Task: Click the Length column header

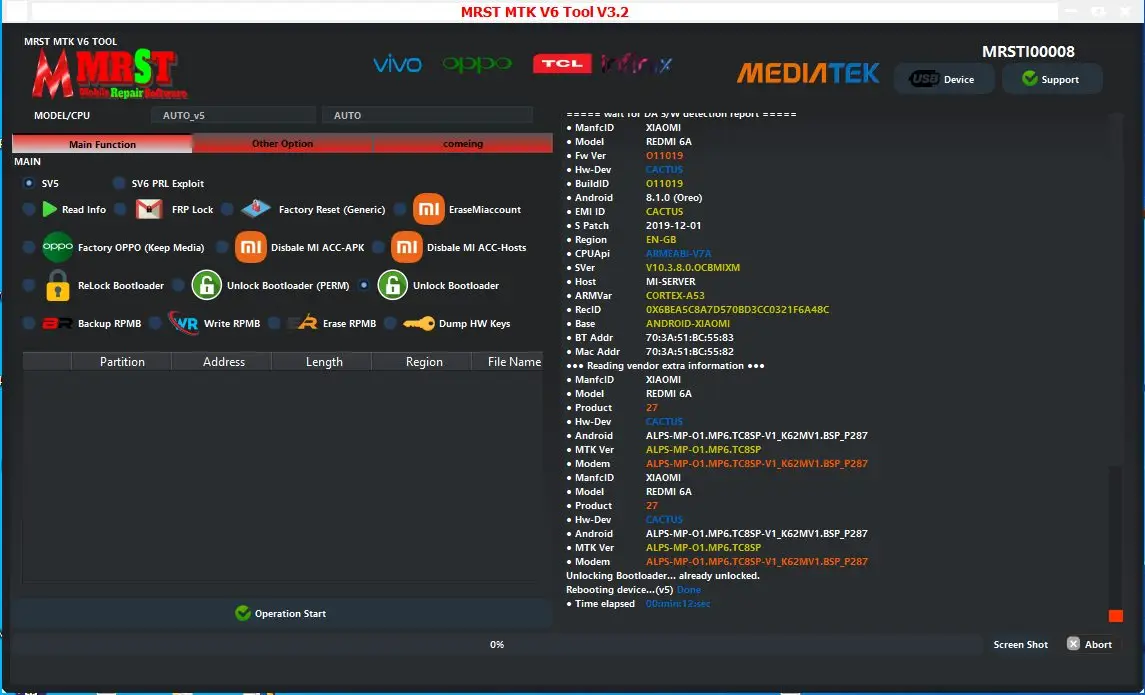Action: click(323, 361)
